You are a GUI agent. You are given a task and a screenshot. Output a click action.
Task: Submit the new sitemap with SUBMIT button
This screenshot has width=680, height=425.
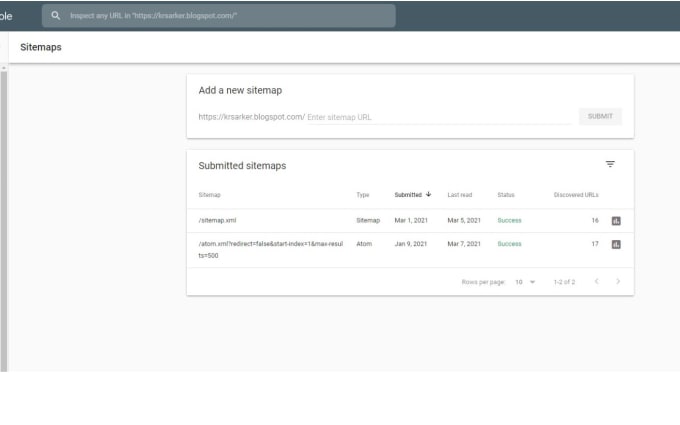600,116
